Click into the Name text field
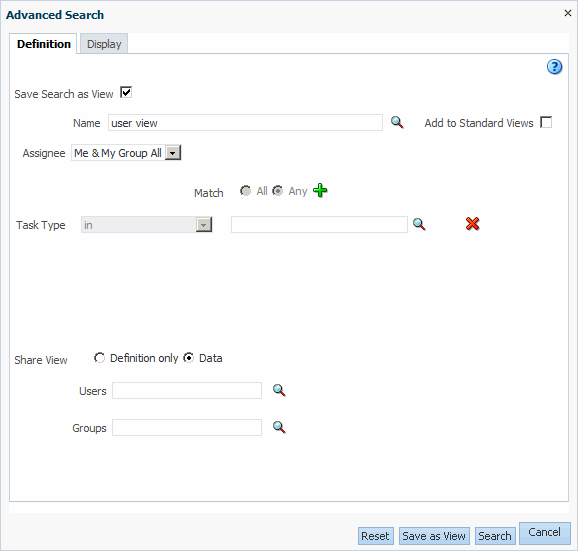Viewport: 578px width, 551px height. click(x=245, y=122)
